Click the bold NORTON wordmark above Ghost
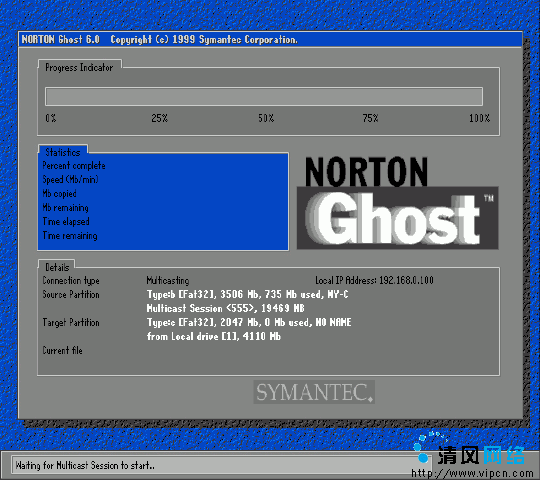 point(366,171)
